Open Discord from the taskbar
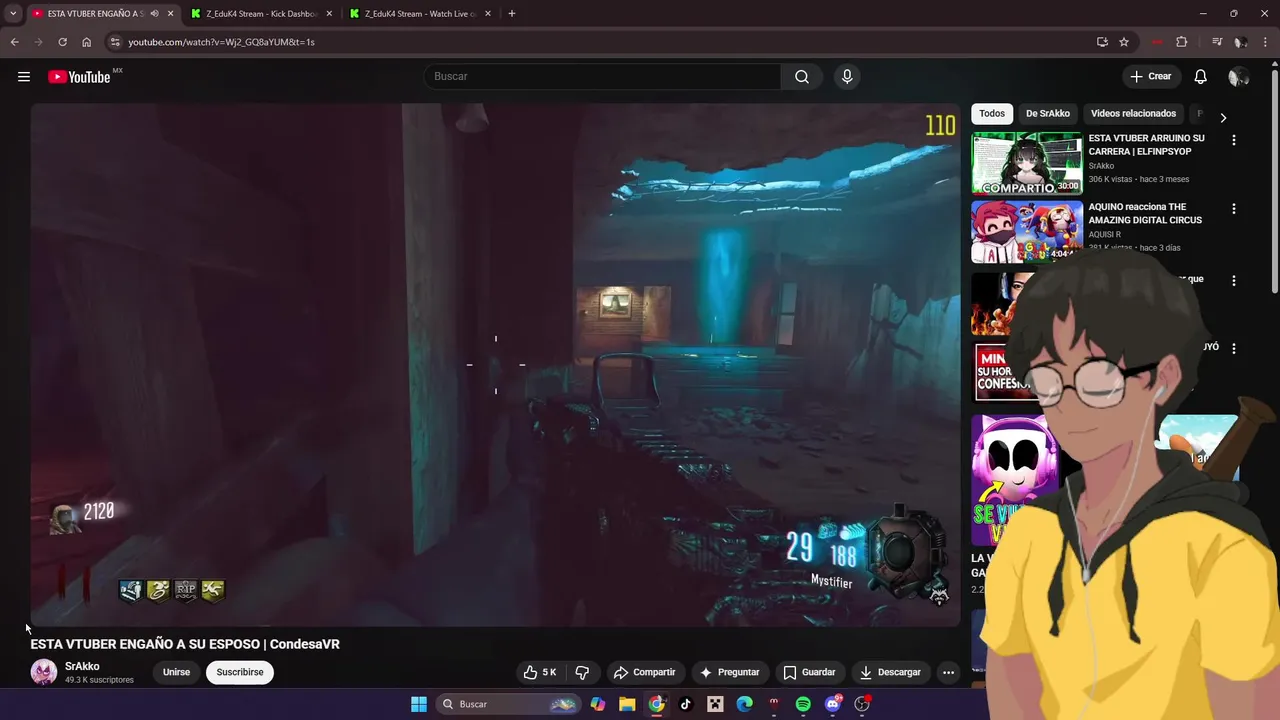This screenshot has width=1280, height=720. [833, 704]
